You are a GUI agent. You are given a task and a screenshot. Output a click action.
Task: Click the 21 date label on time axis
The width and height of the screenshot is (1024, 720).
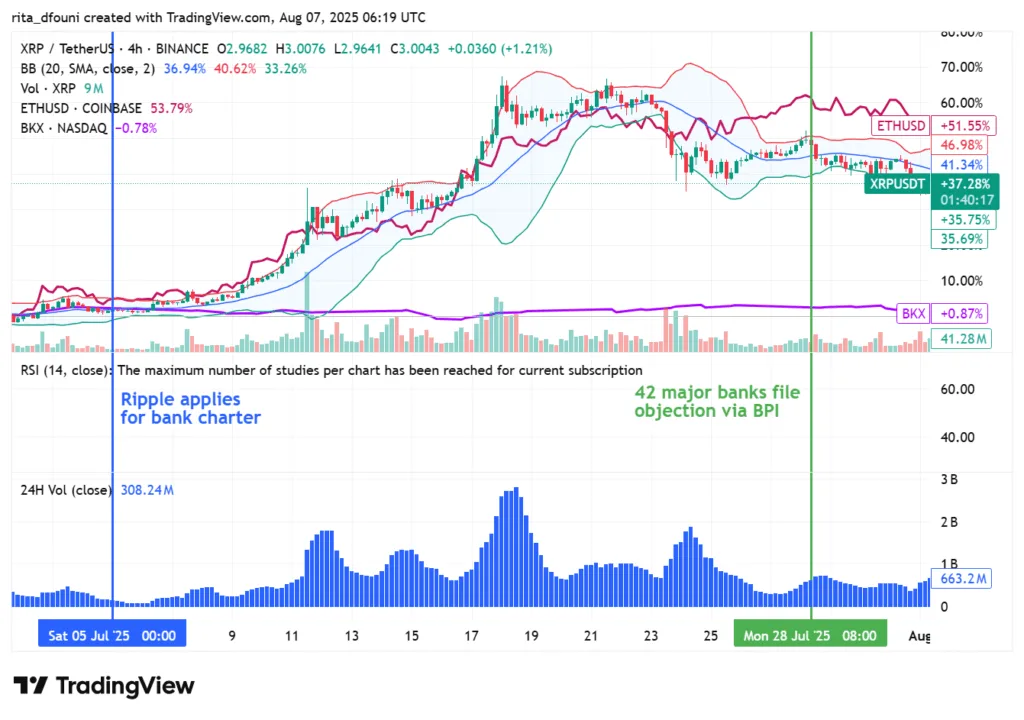[590, 636]
